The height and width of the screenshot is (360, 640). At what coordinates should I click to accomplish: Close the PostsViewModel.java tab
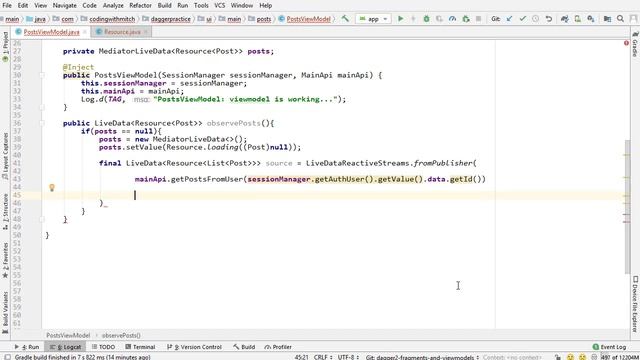coord(85,32)
